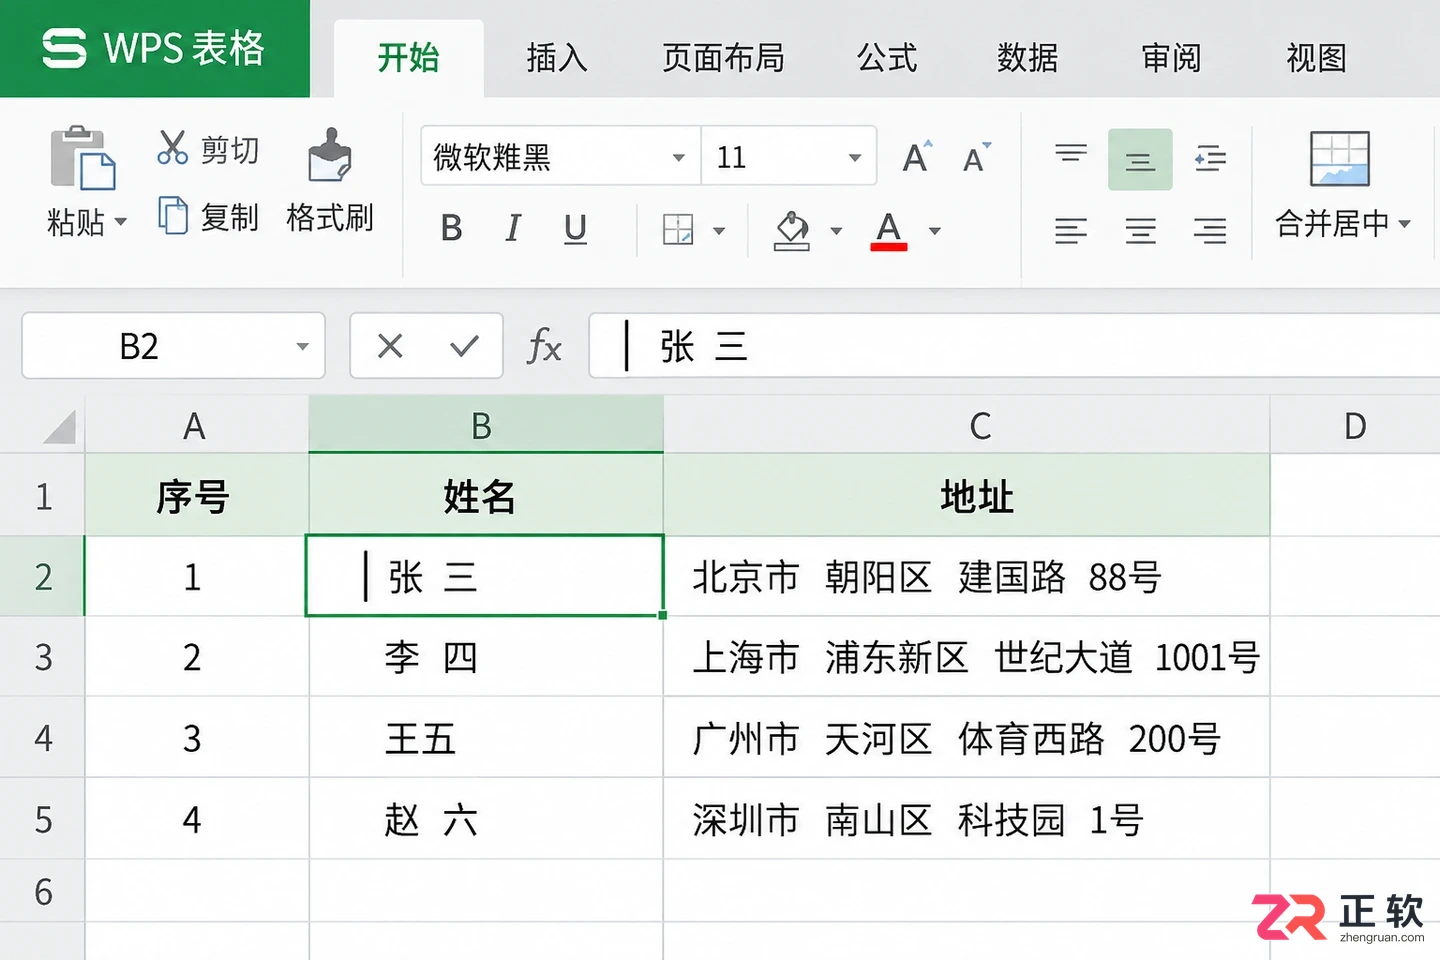This screenshot has height=960, width=1440.
Task: Align text right
Action: point(1210,231)
